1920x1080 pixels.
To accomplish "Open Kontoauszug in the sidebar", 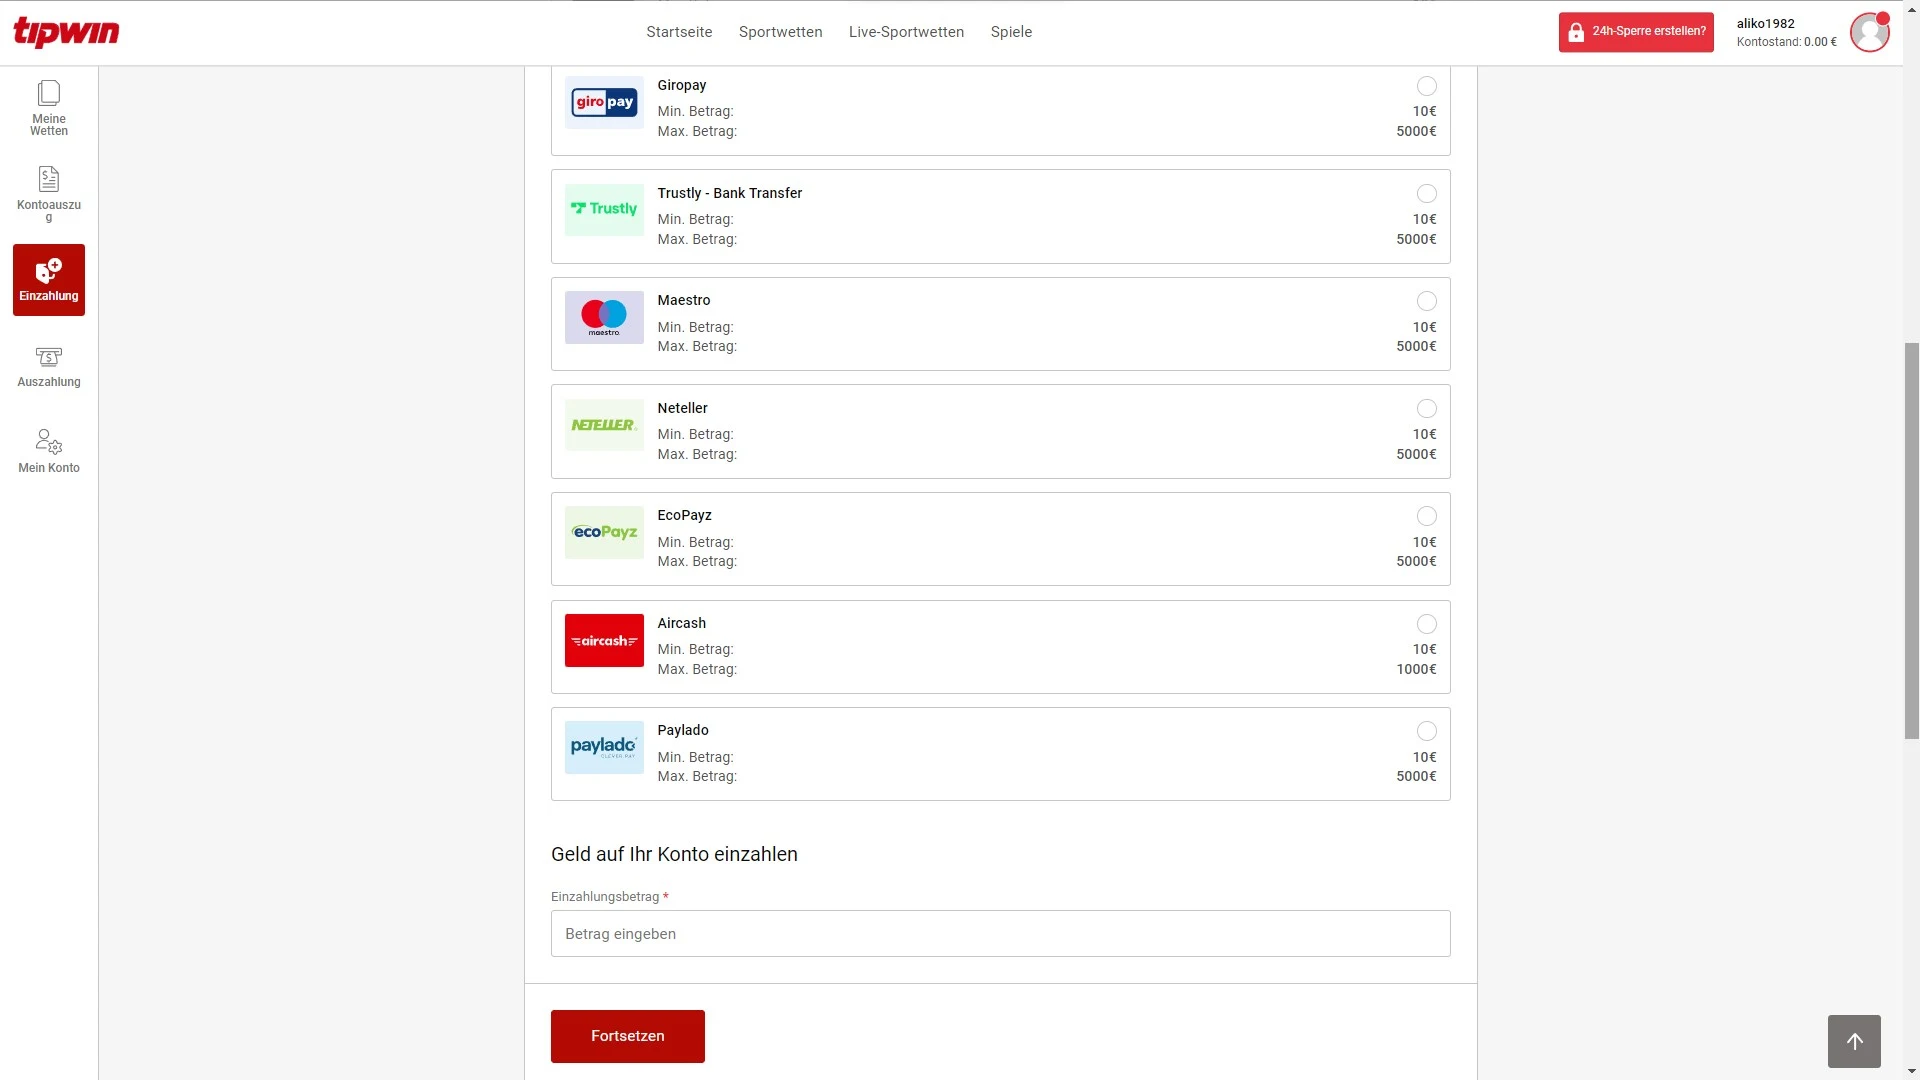I will tap(49, 194).
